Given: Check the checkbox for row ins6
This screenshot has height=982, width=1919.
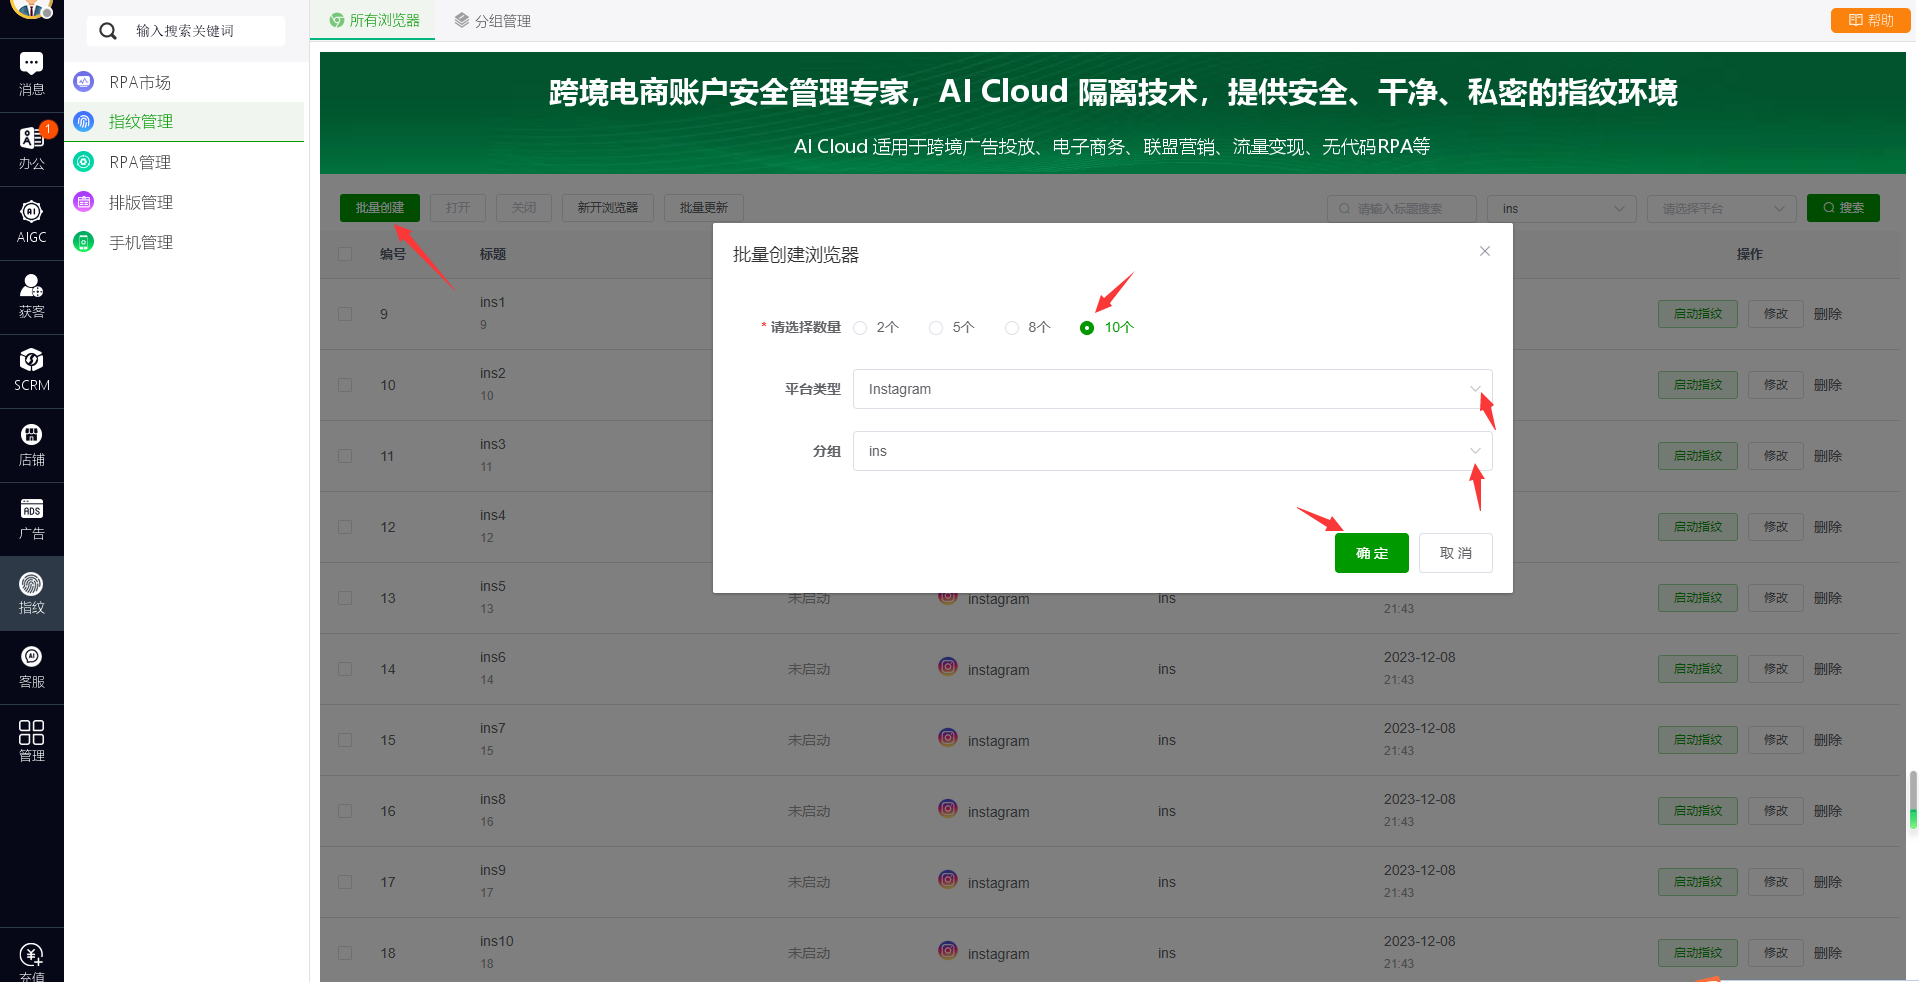Looking at the screenshot, I should tap(345, 669).
